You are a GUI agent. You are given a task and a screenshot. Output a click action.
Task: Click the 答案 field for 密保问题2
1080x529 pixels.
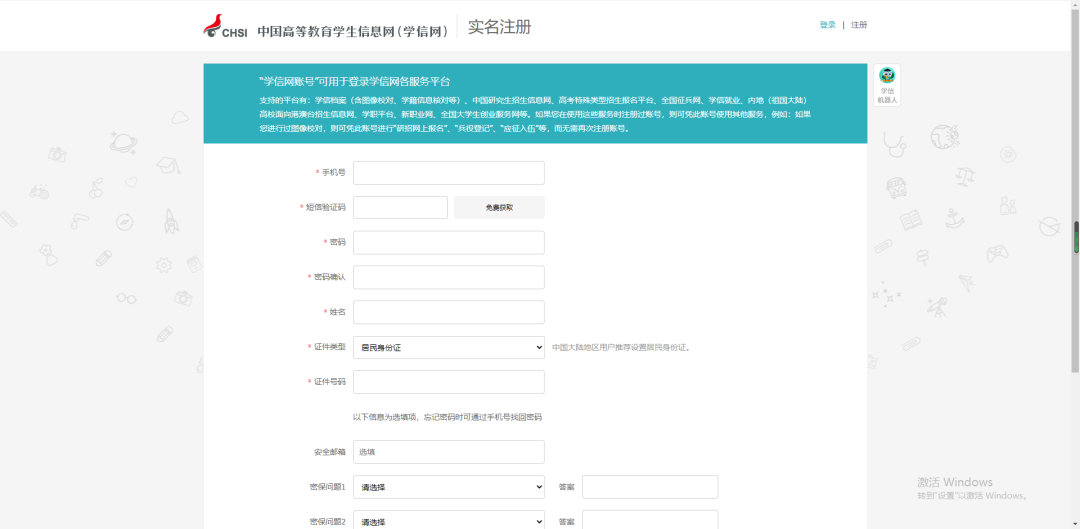pos(650,520)
